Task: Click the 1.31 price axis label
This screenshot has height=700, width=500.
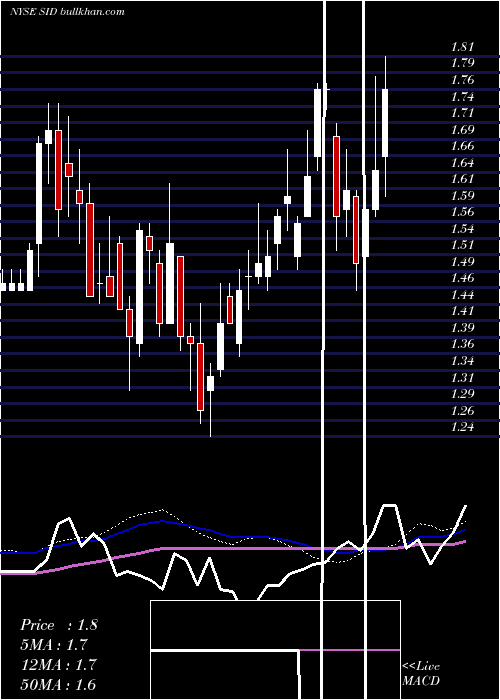Action: (x=462, y=378)
